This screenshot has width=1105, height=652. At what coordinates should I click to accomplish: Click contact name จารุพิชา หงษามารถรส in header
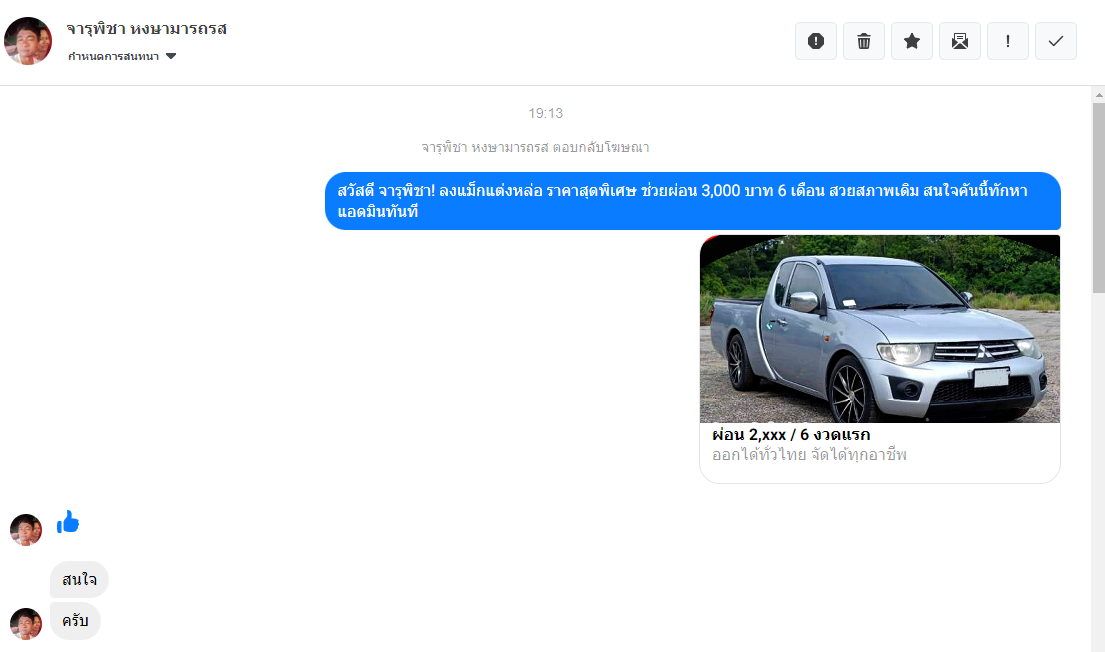point(147,29)
